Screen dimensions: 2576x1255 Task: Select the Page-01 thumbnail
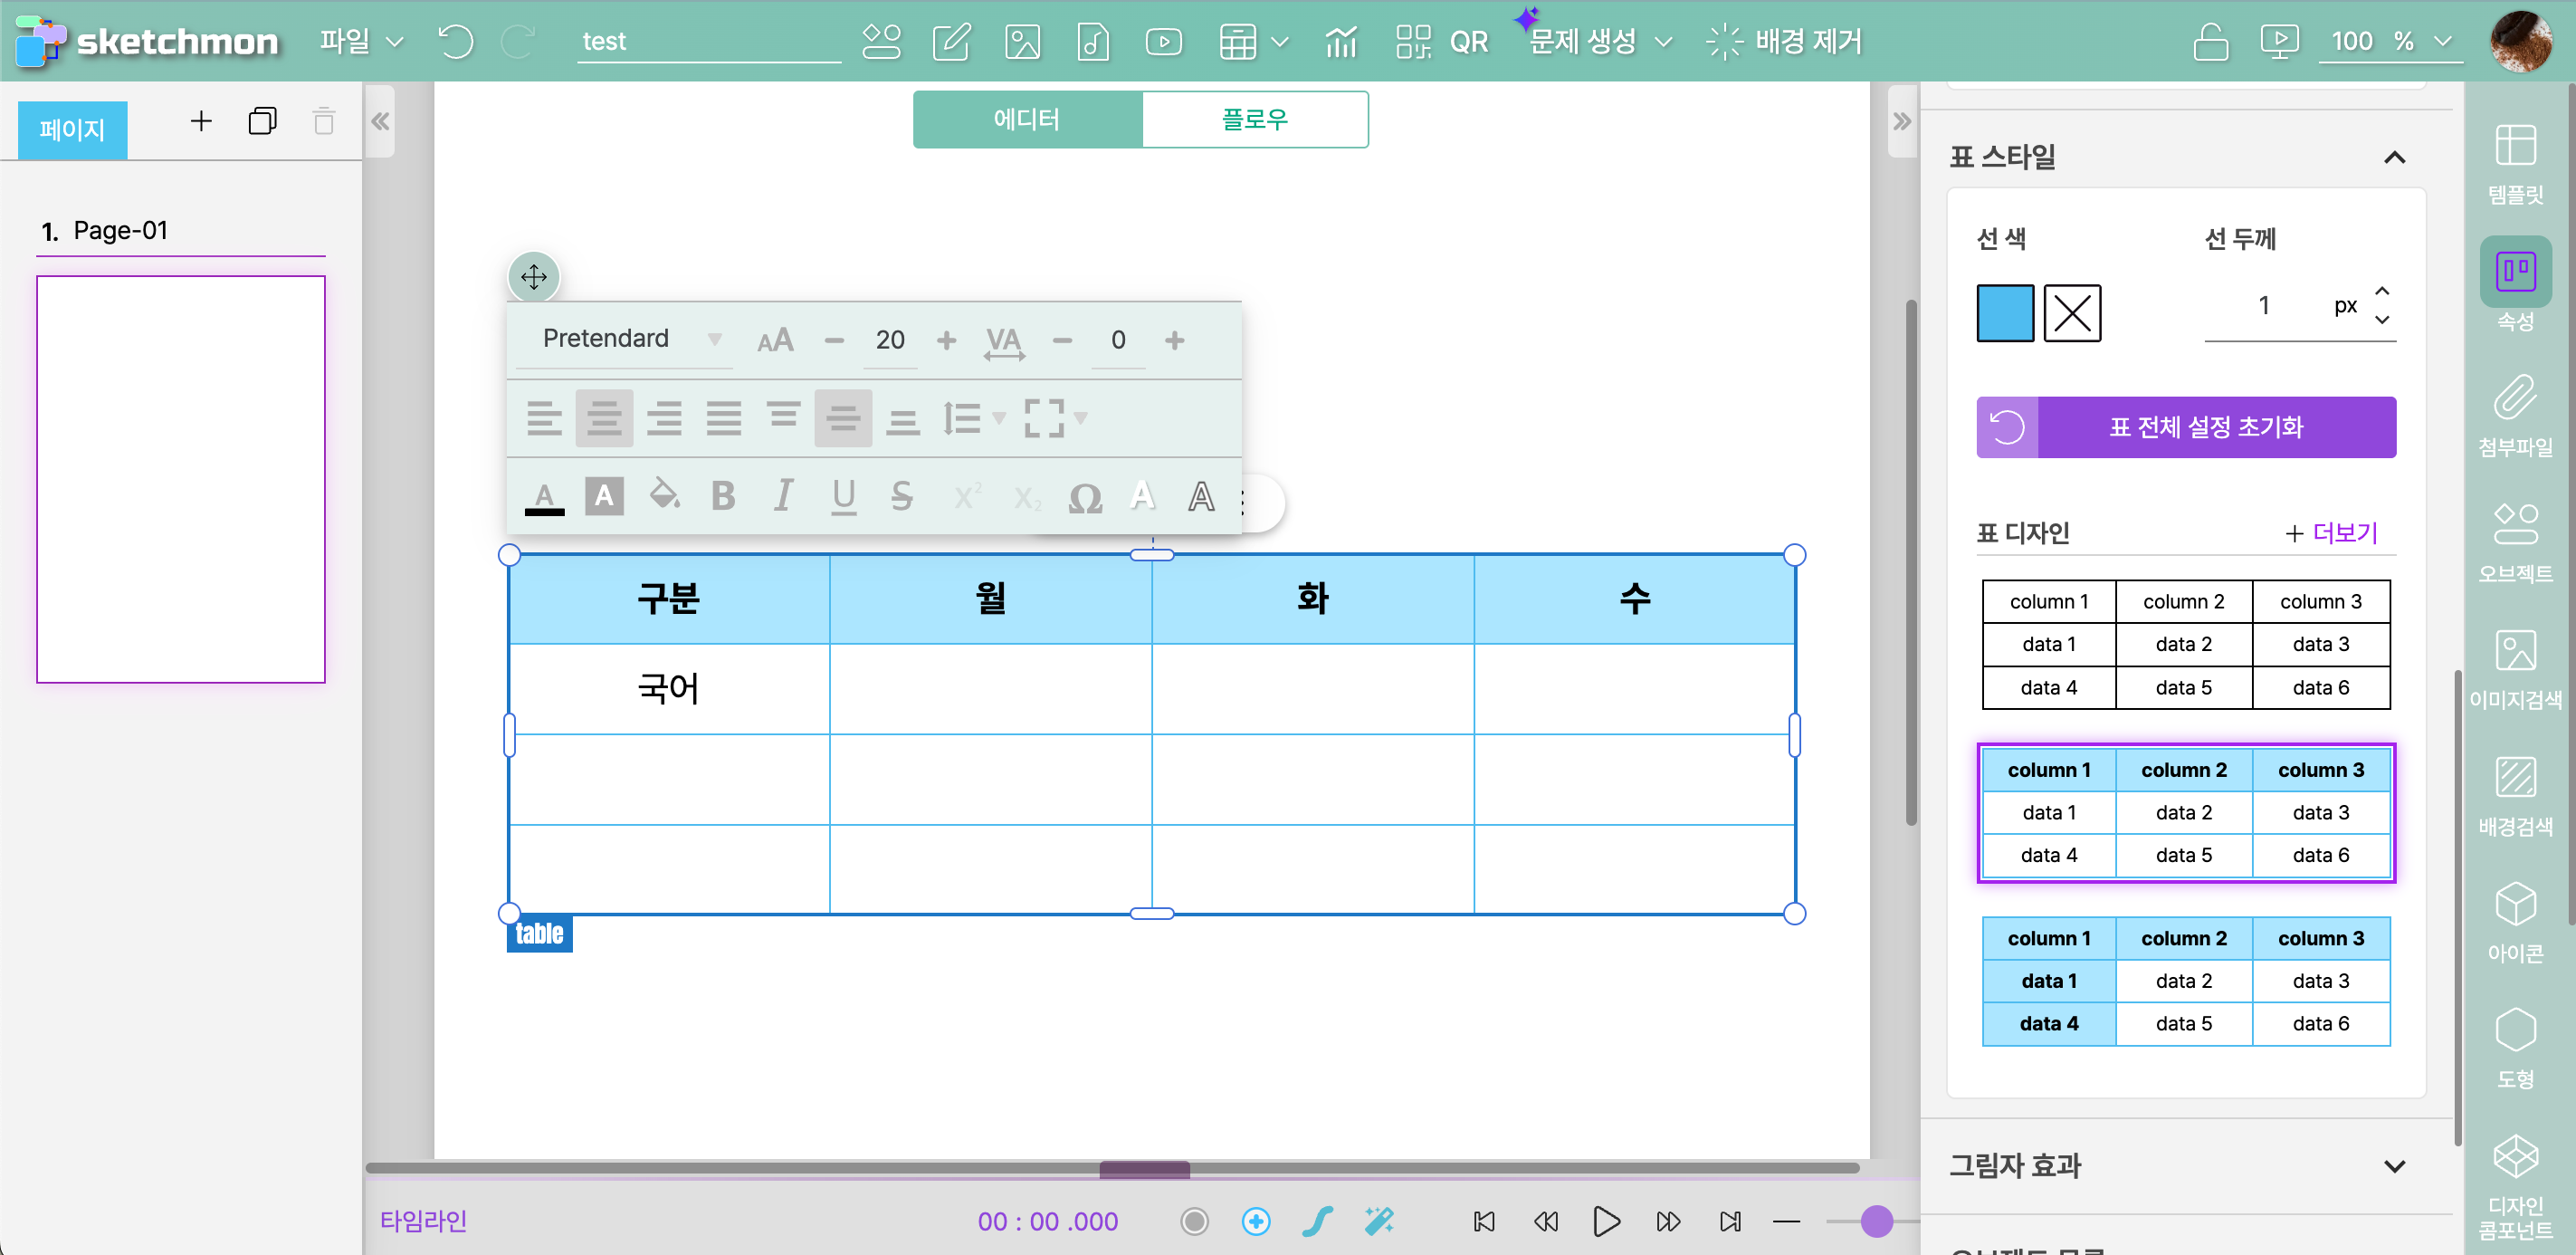click(x=181, y=479)
